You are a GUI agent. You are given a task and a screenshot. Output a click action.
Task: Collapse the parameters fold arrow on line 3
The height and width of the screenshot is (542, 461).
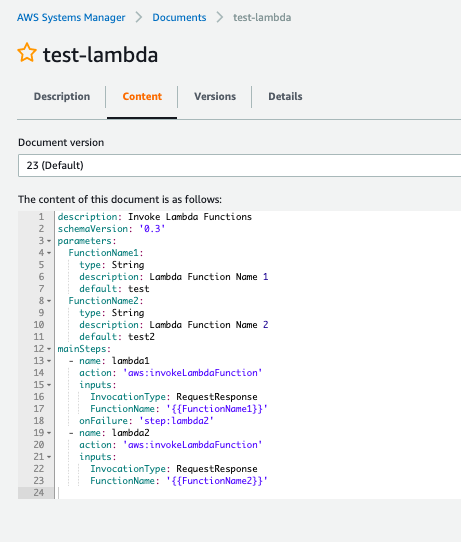click(x=49, y=241)
